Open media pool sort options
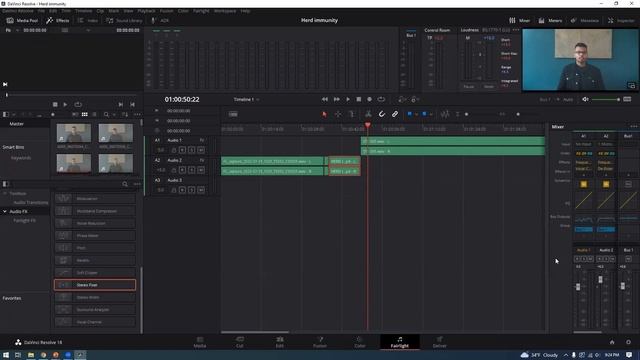 coord(125,115)
